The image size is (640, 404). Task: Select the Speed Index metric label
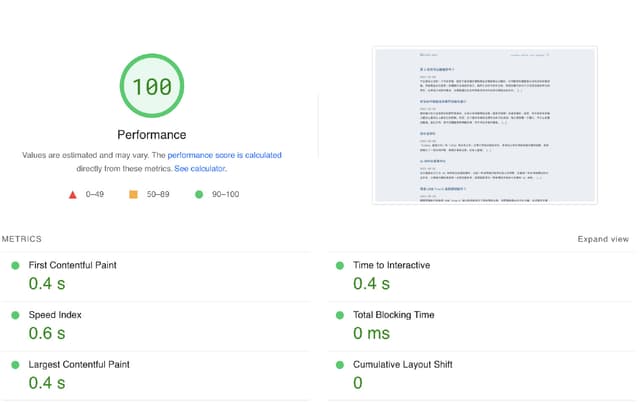55,315
